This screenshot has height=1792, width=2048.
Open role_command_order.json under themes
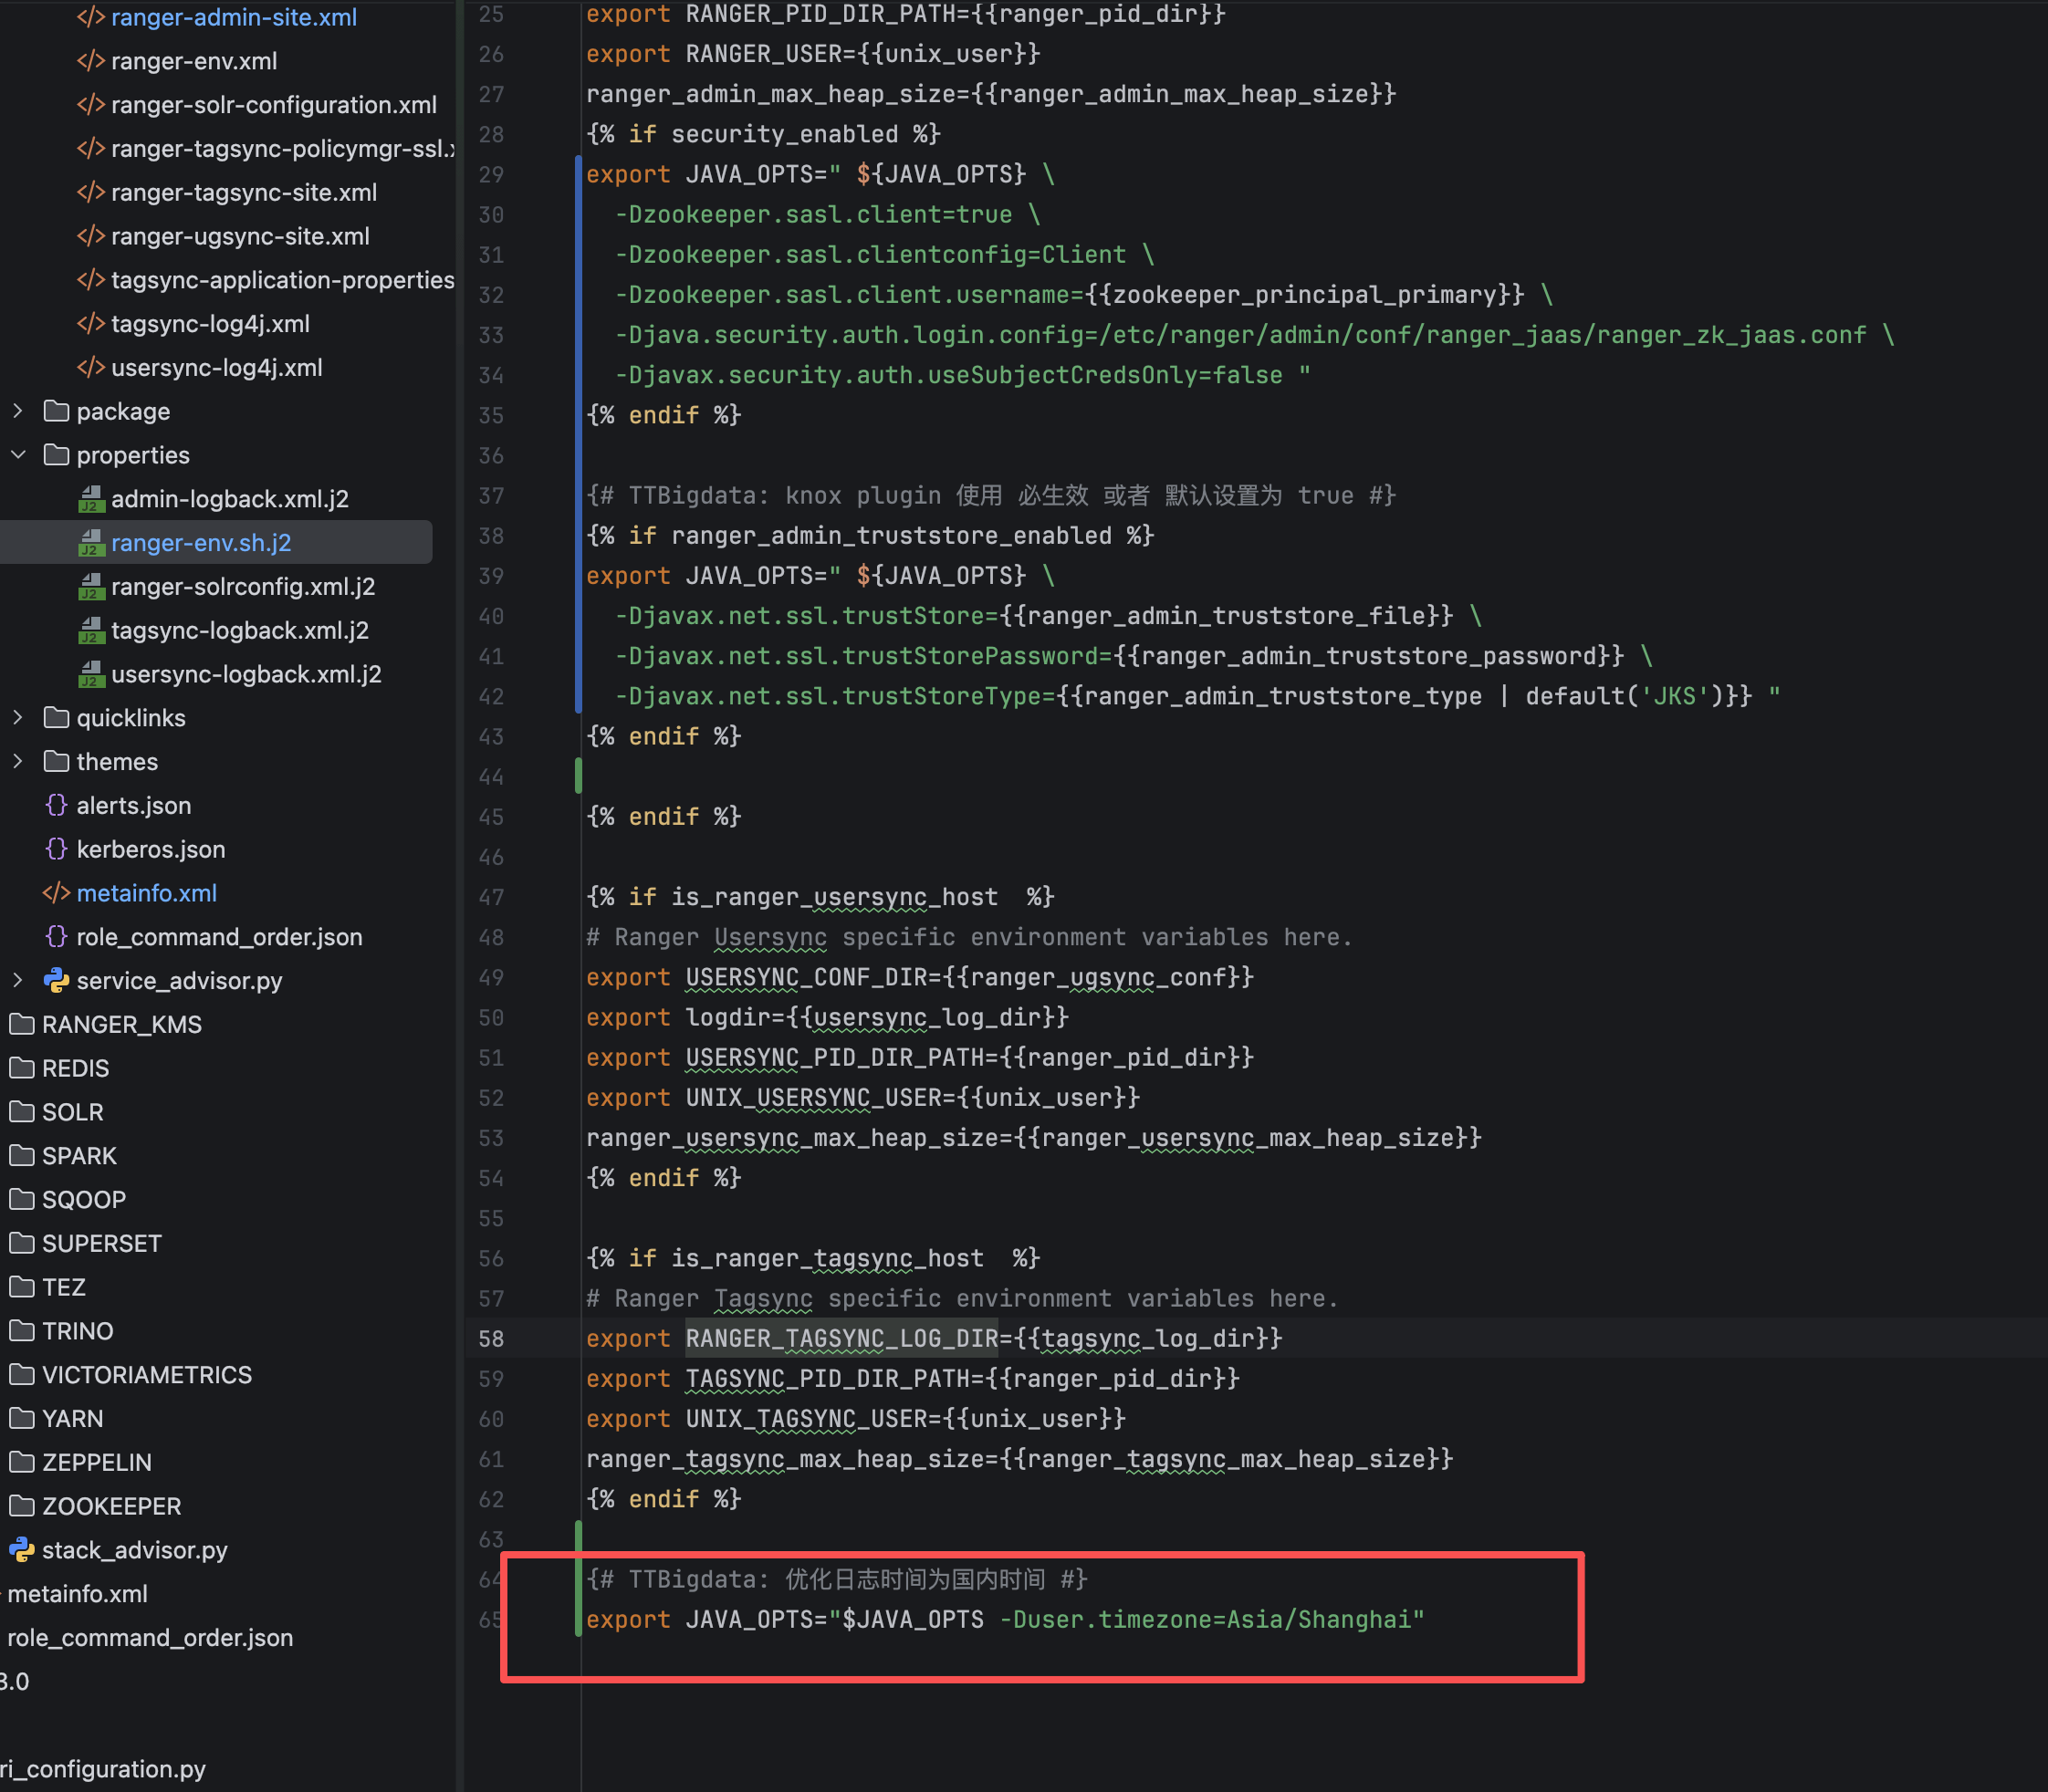point(219,937)
